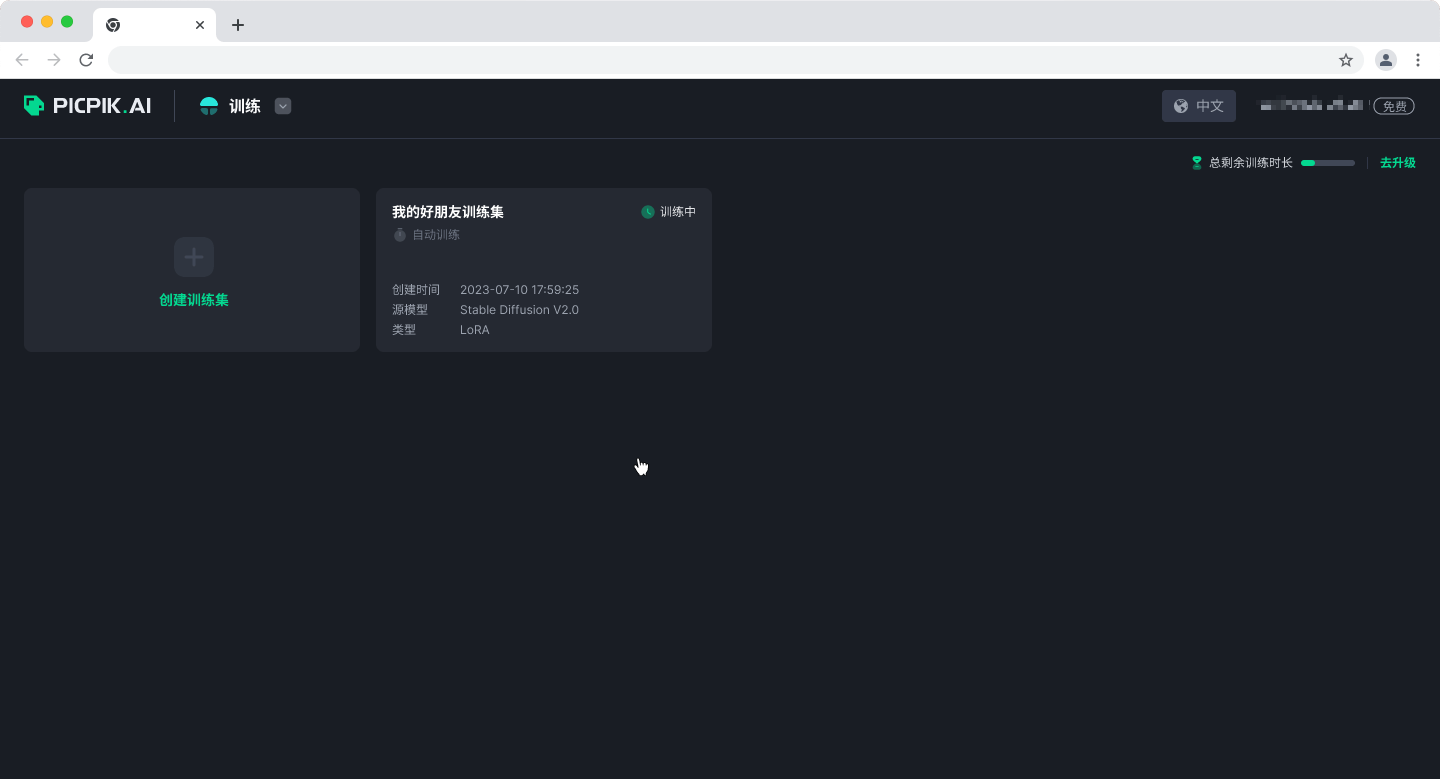The image size is (1440, 779).
Task: Click the hourglass remaining time icon
Action: tap(1197, 163)
